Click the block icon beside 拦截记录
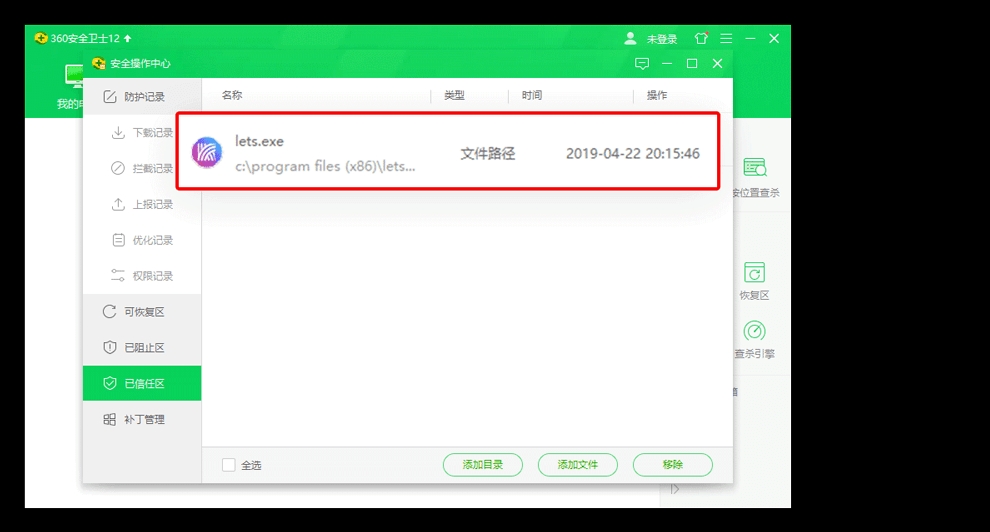This screenshot has height=532, width=990. point(118,168)
